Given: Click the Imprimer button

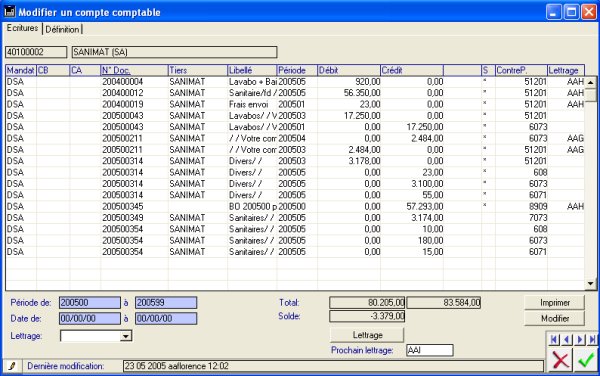Looking at the screenshot, I should pos(554,303).
